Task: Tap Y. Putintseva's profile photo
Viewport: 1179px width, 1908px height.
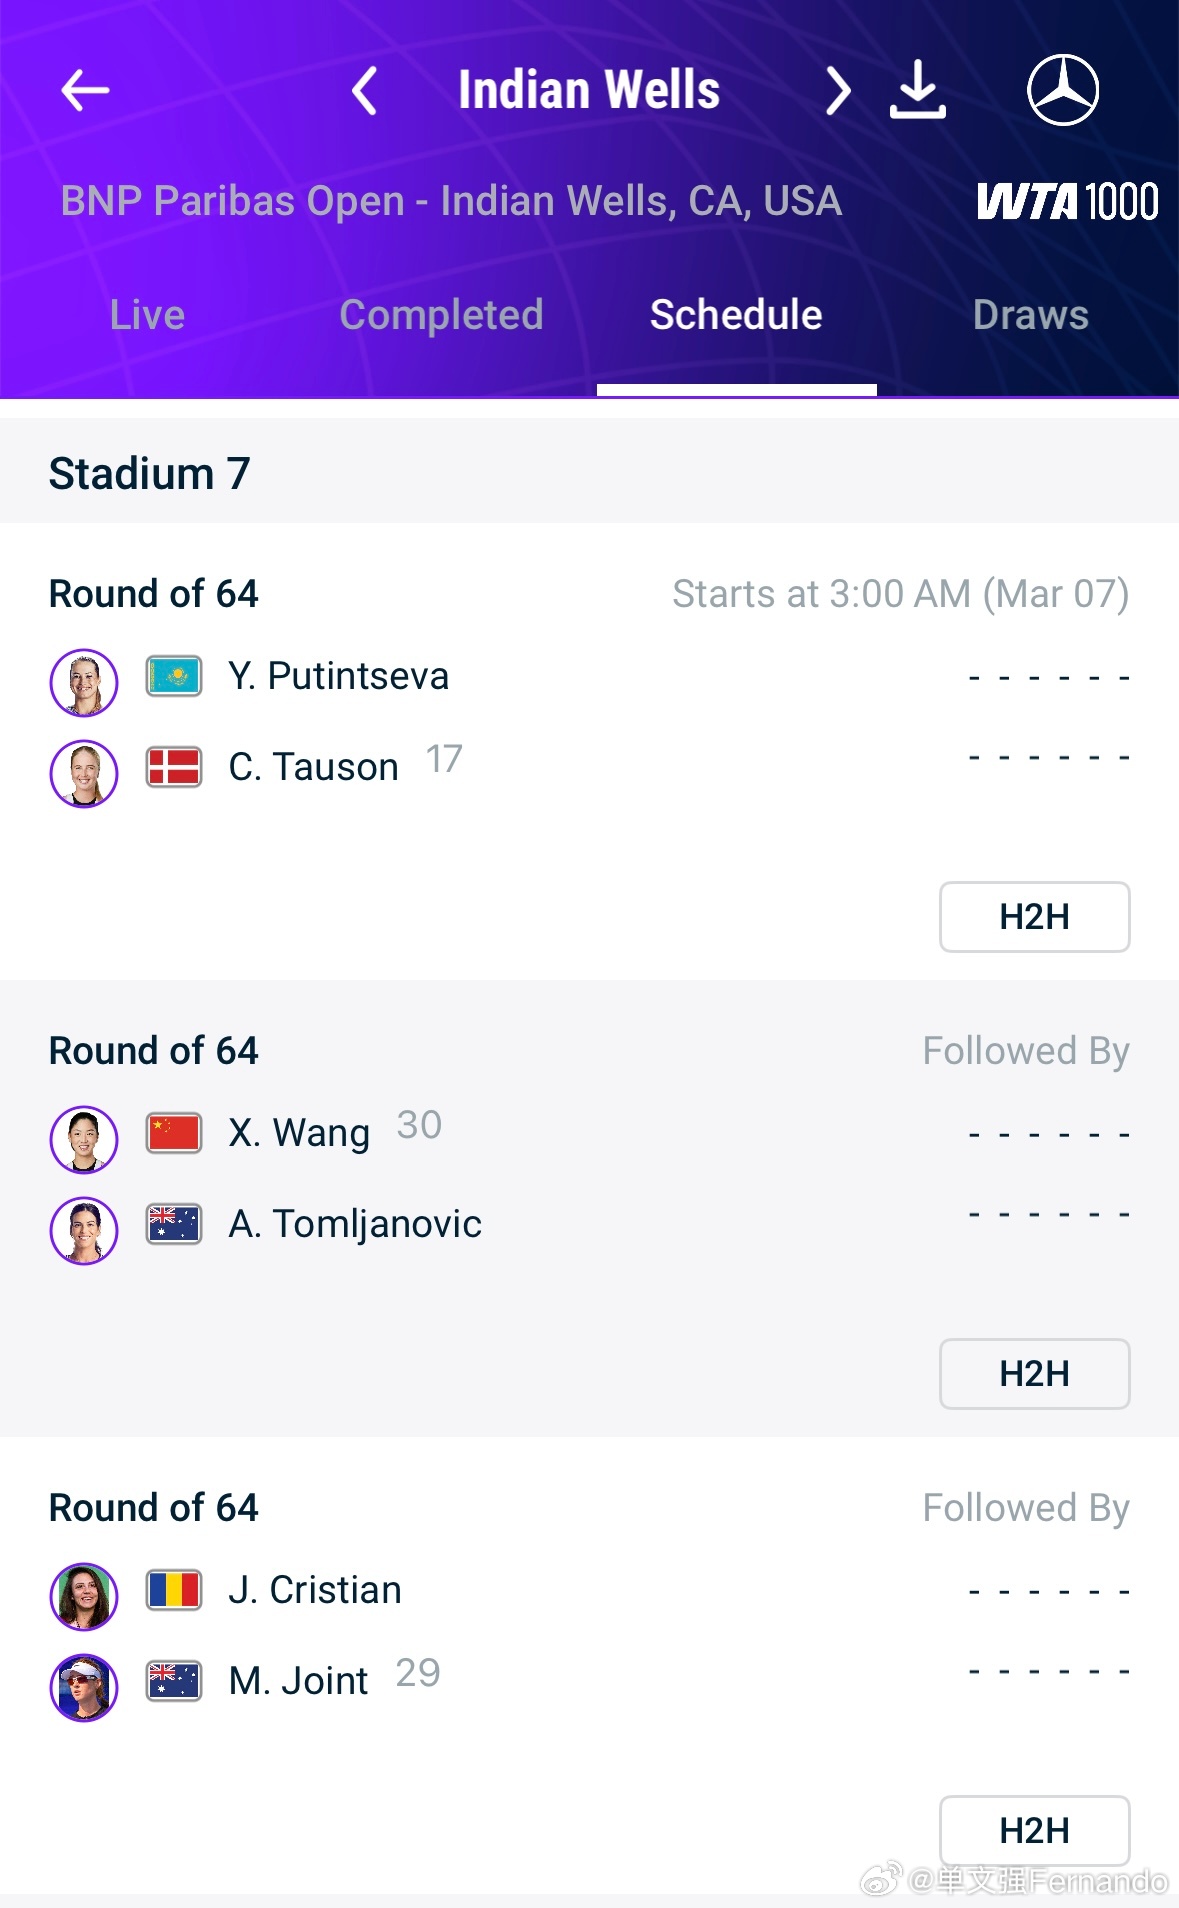Action: coord(84,683)
